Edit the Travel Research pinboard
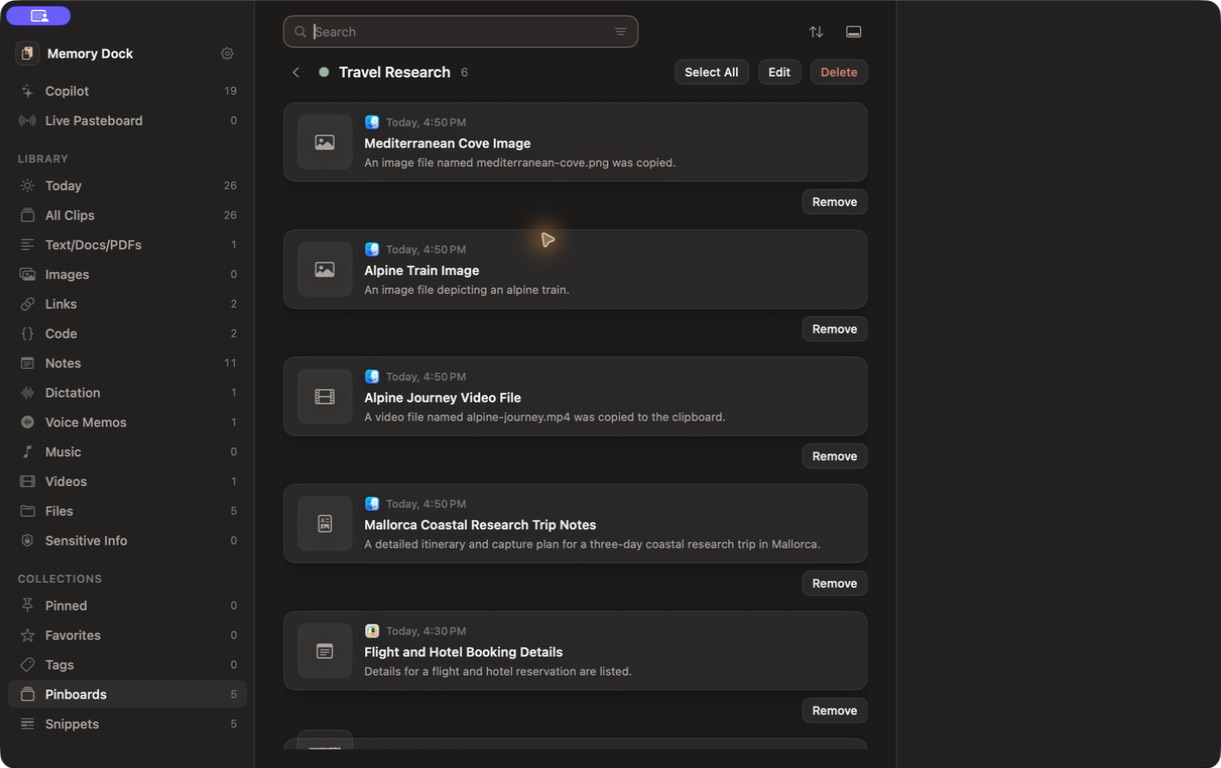Viewport: 1221px width, 768px height. [779, 72]
